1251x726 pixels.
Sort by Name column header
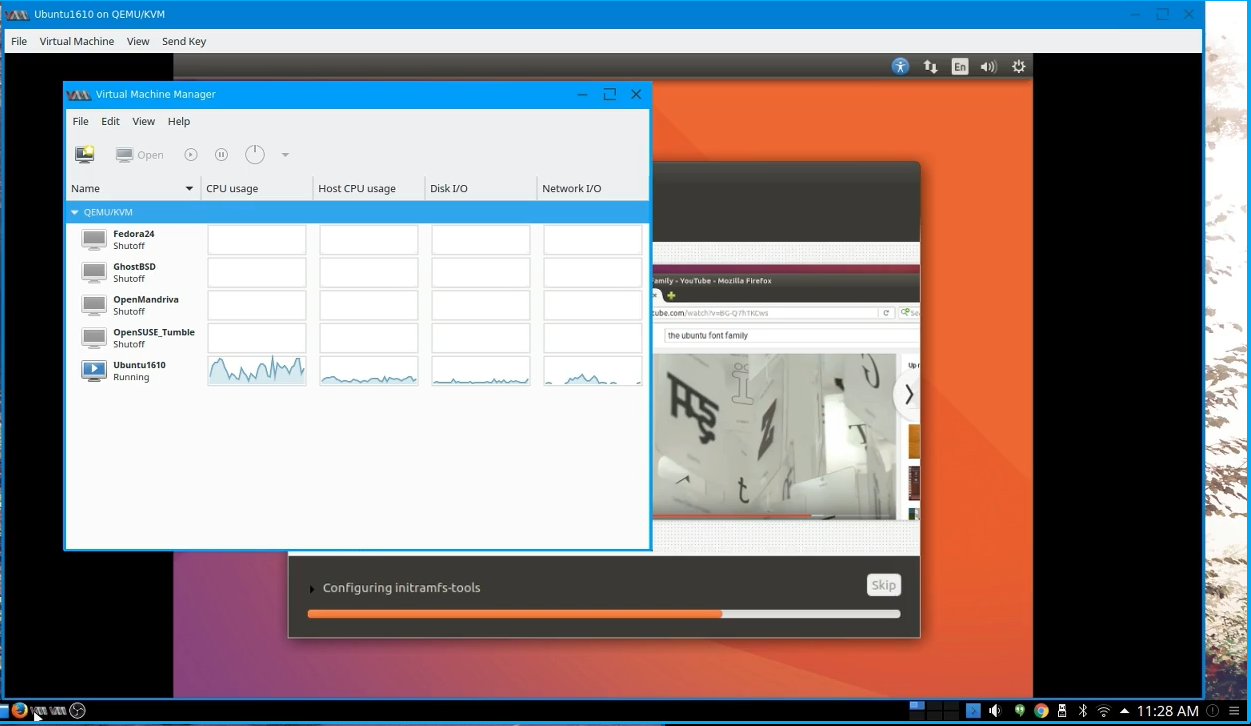click(133, 188)
